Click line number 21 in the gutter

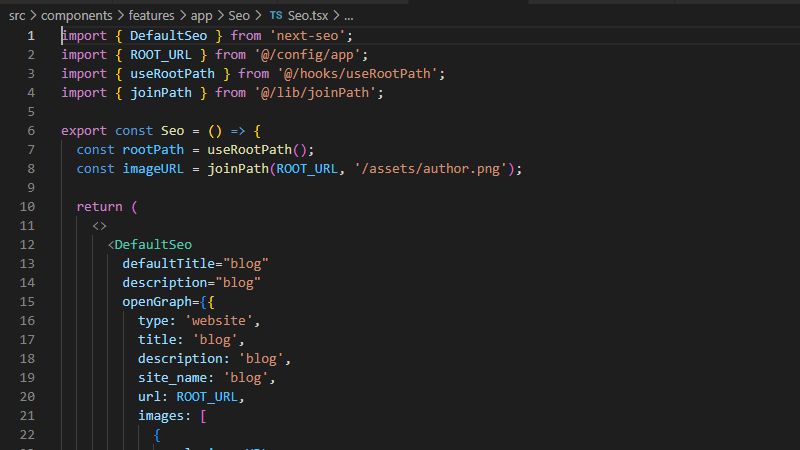point(27,416)
